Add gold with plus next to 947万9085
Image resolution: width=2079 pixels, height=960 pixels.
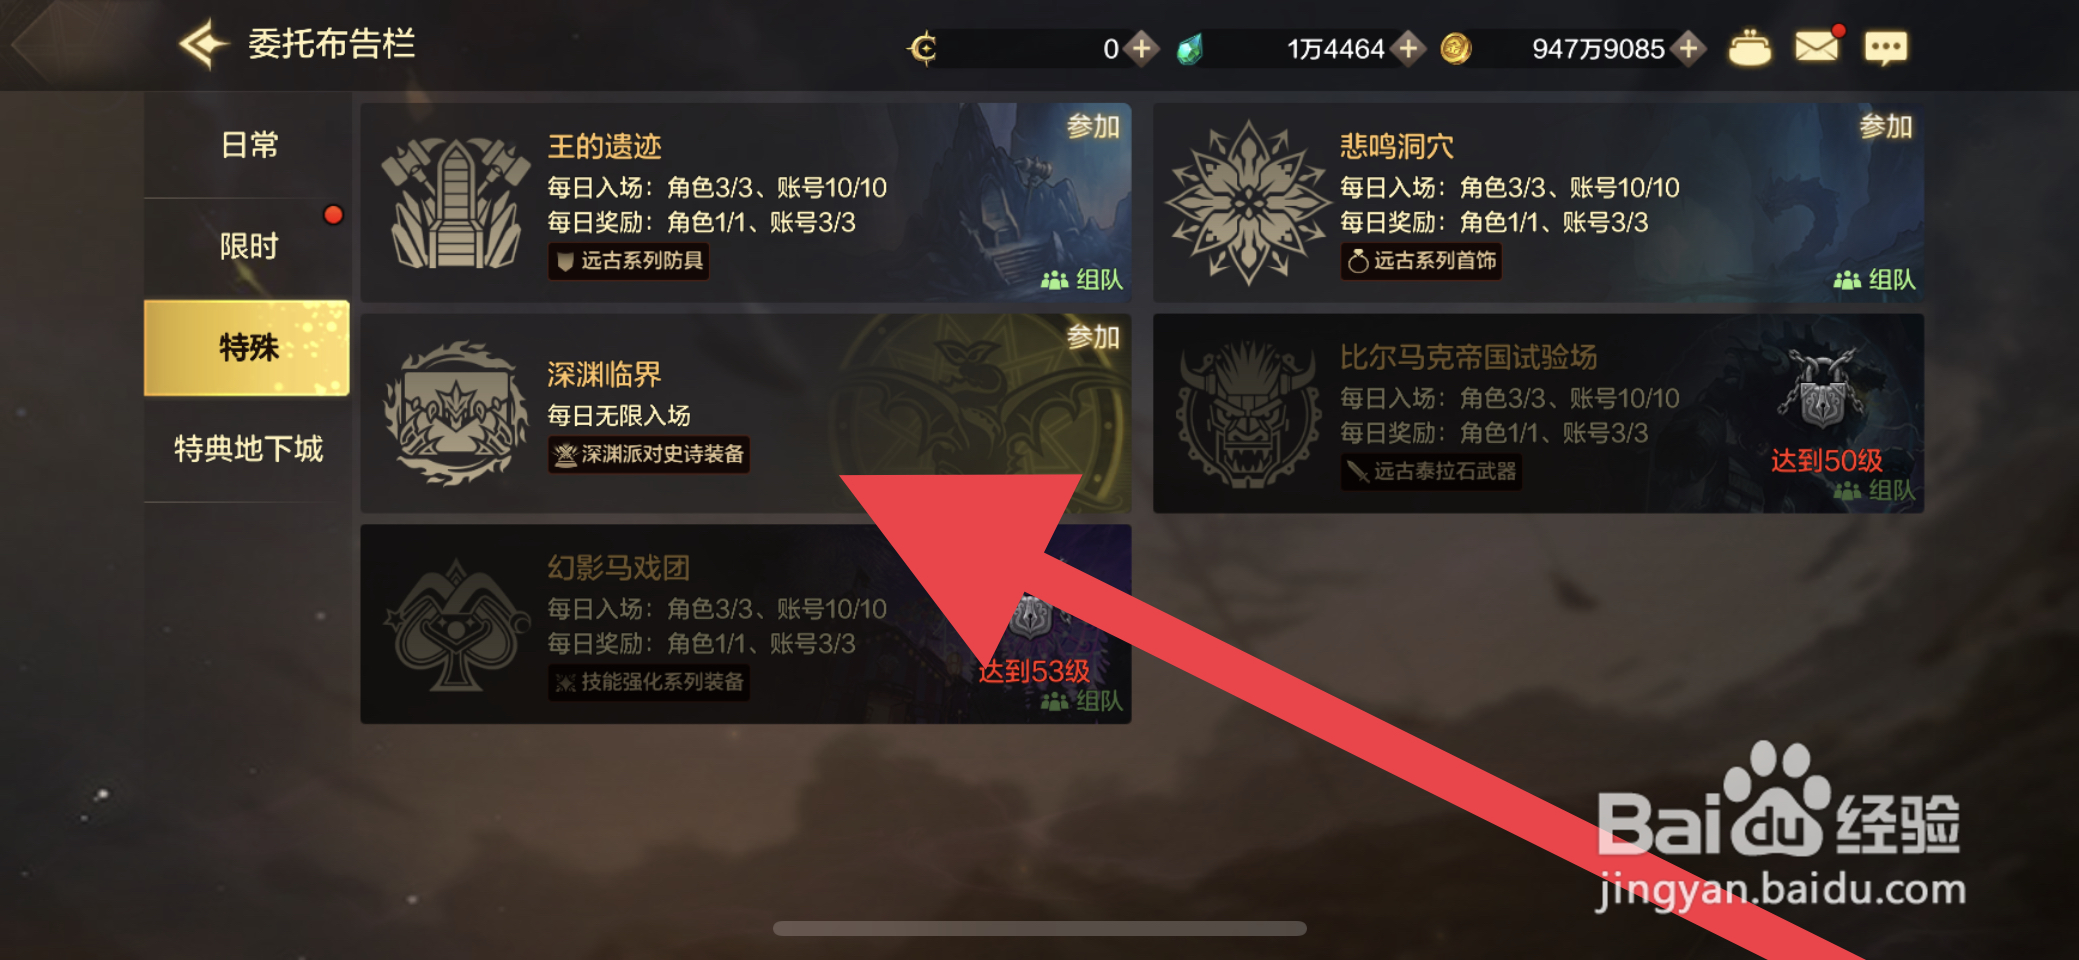pos(1689,48)
